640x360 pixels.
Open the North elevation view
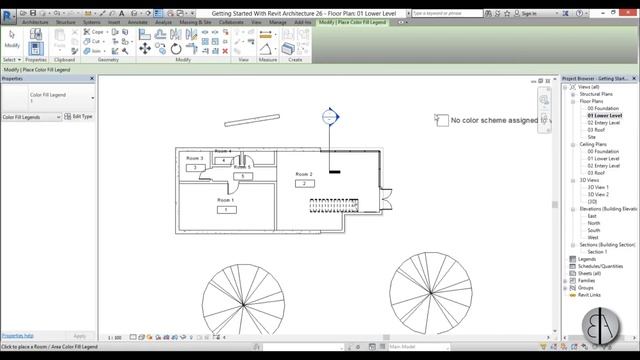(593, 223)
